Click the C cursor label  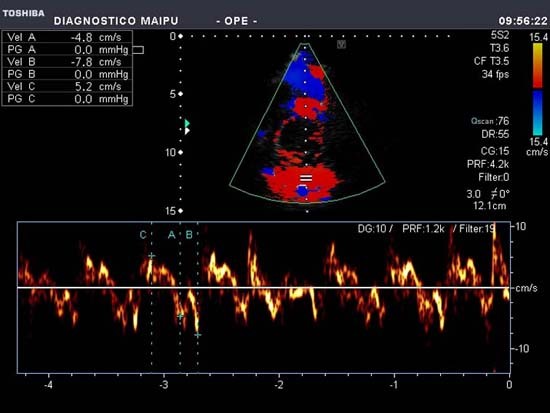click(143, 235)
